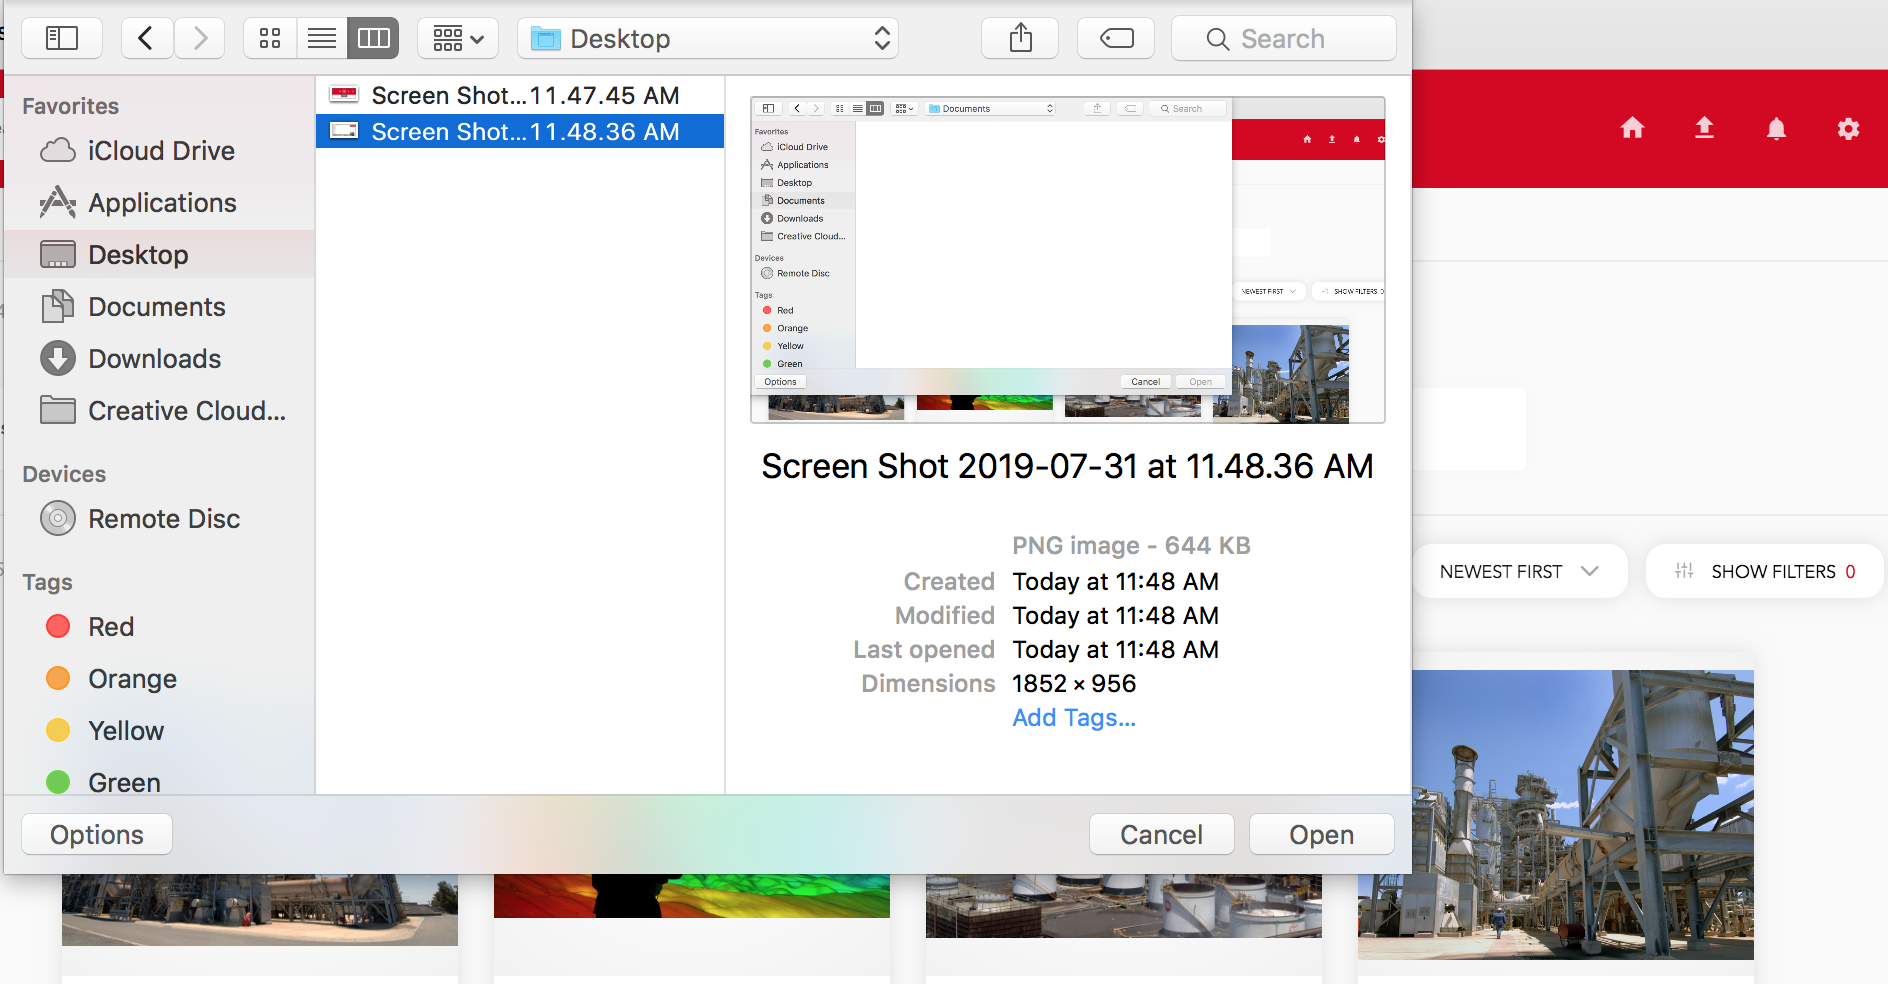Open notifications bell in red header

click(1776, 129)
